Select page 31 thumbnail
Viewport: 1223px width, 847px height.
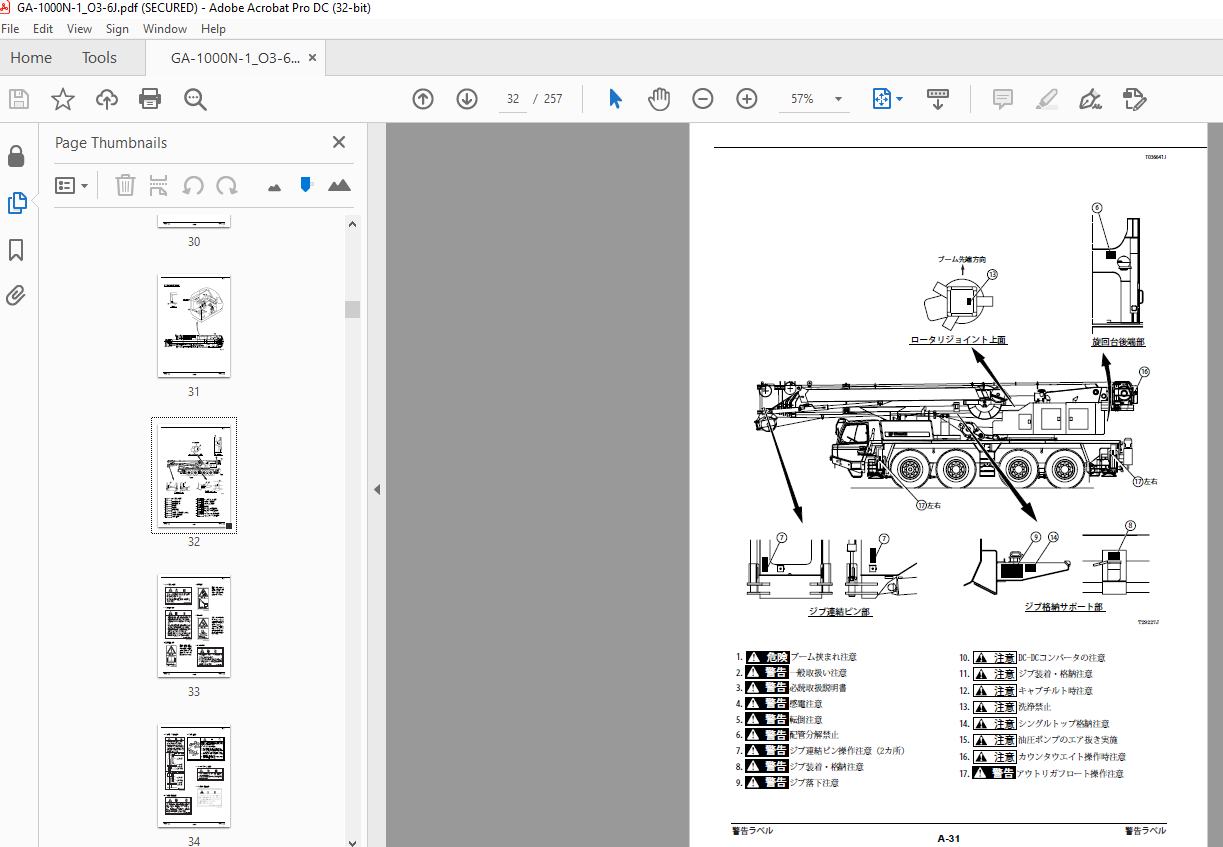194,327
